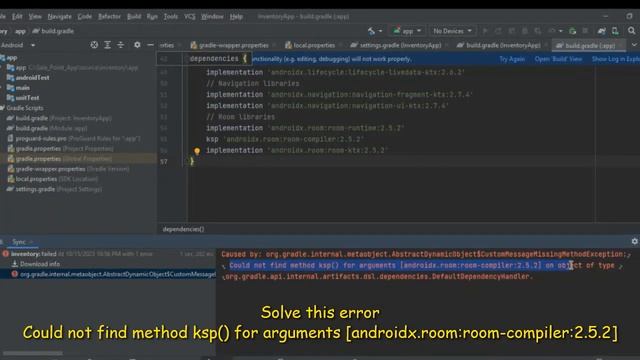Open settings.gradle (Project Settings) in the tree
This screenshot has width=640, height=360.
coord(54,189)
